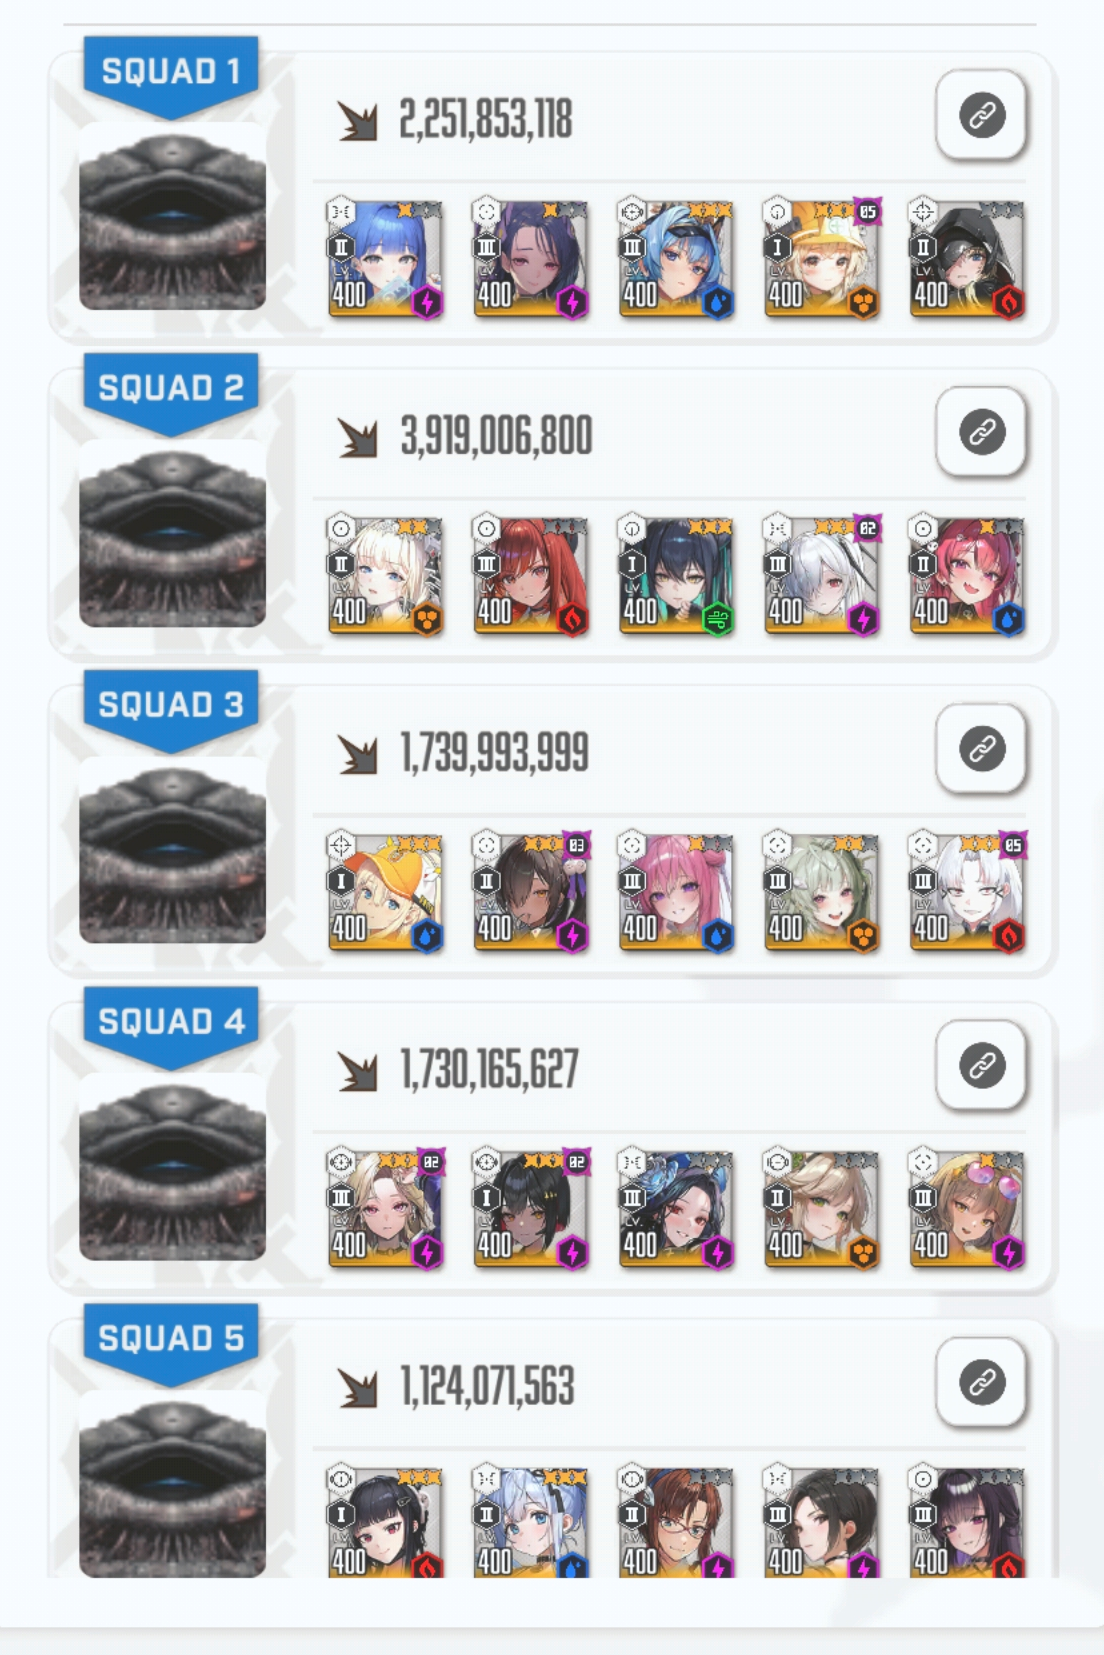Choose the red-haired second character in Squad 2
The image size is (1104, 1655).
click(530, 576)
